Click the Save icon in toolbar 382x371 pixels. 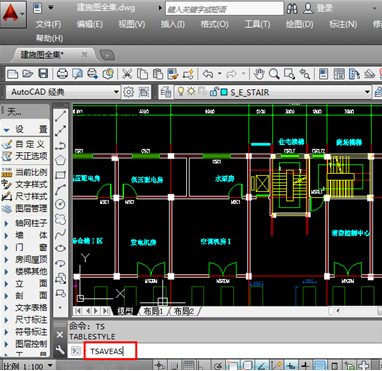43,73
